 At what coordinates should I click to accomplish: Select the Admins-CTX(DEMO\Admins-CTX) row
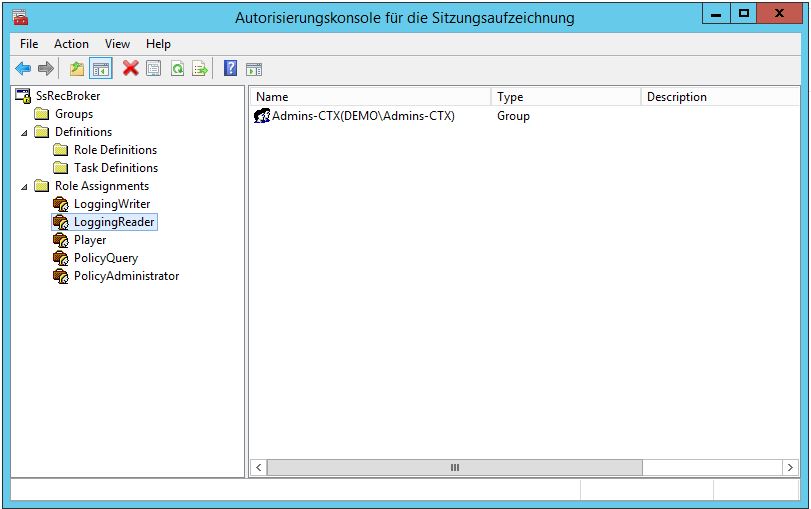363,116
